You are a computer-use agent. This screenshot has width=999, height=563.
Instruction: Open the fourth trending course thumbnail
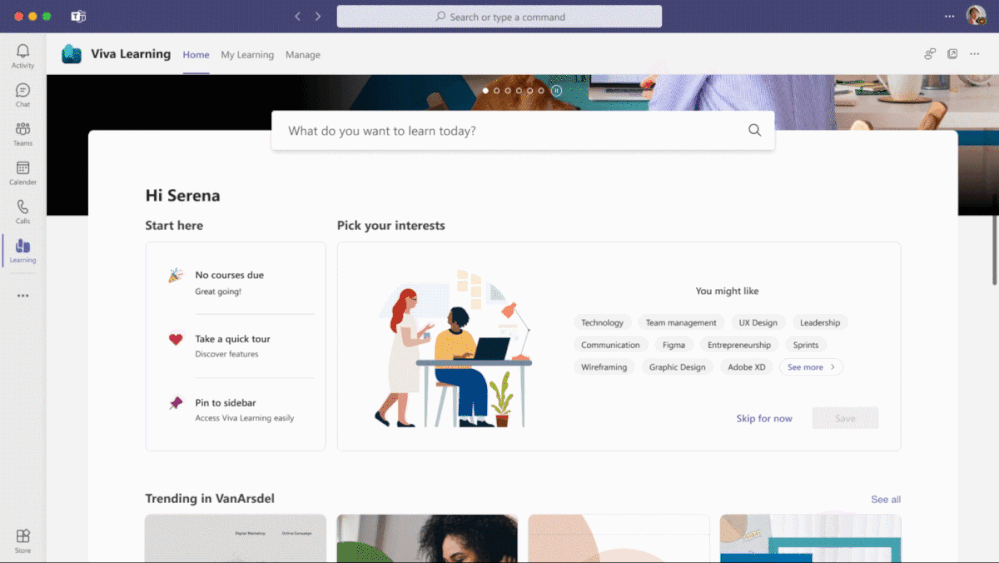pos(810,538)
